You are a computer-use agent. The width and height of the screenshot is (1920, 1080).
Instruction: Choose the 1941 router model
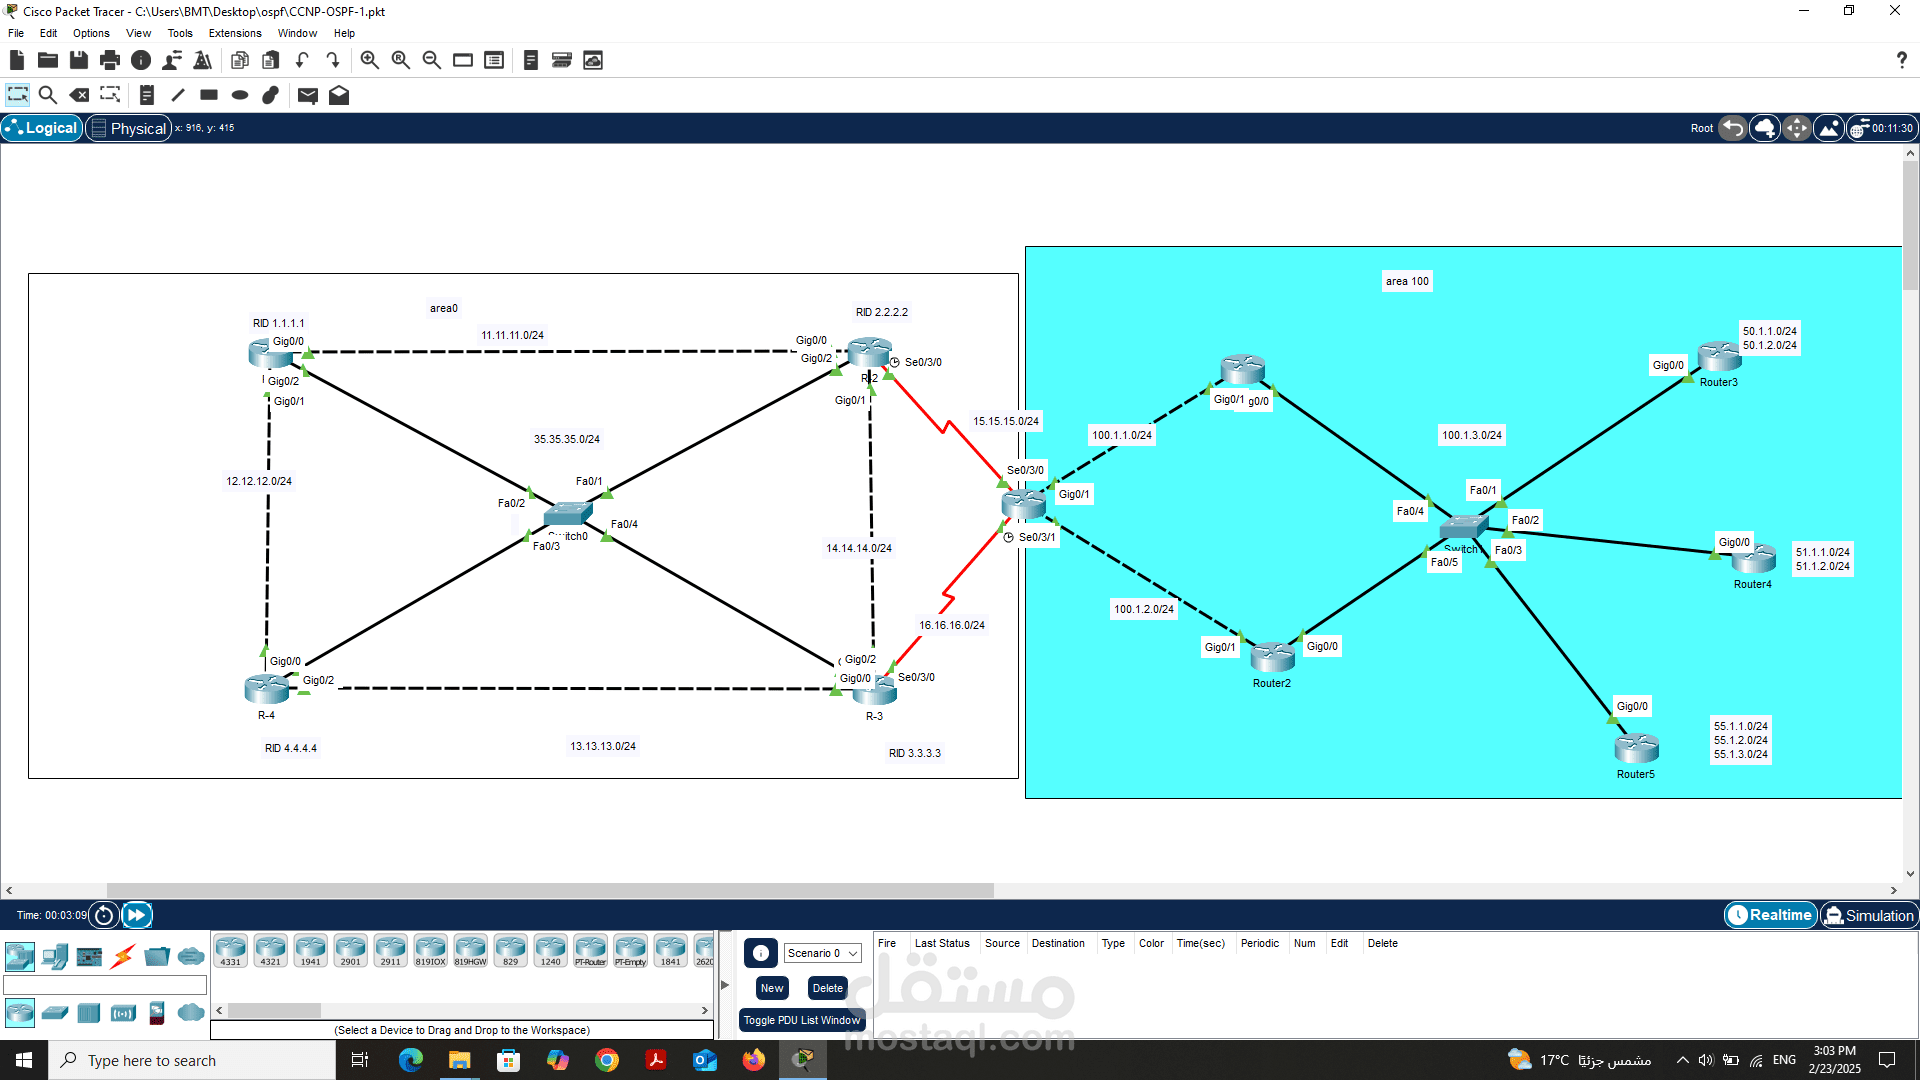tap(310, 951)
